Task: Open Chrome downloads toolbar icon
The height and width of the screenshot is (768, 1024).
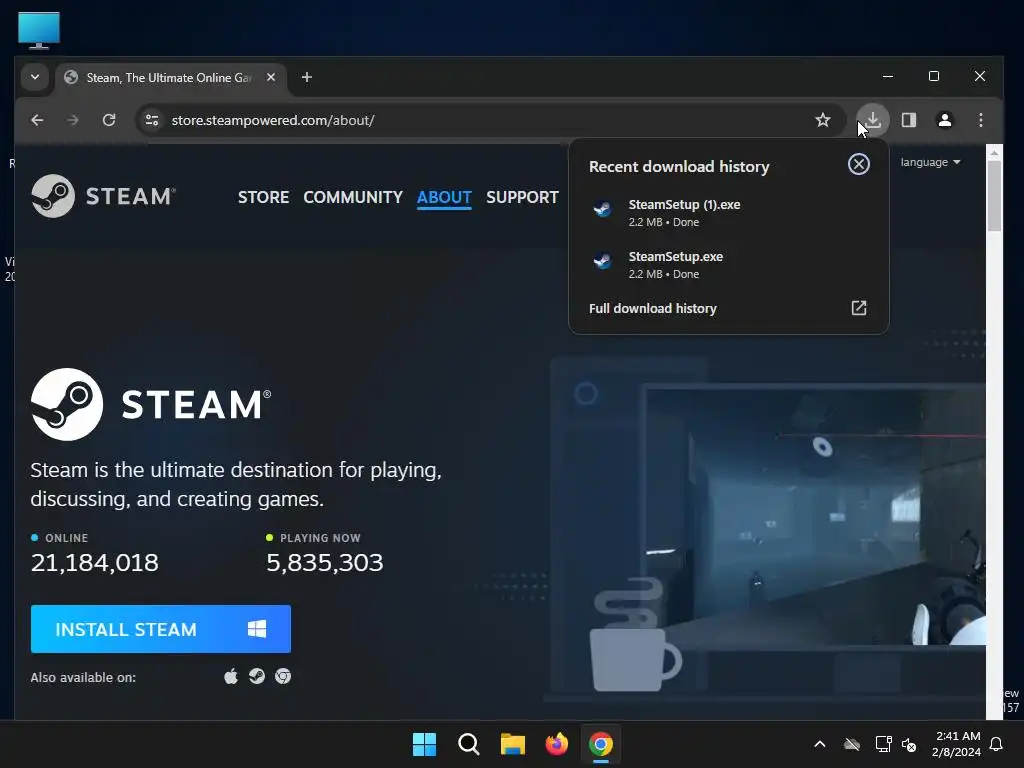Action: (873, 120)
